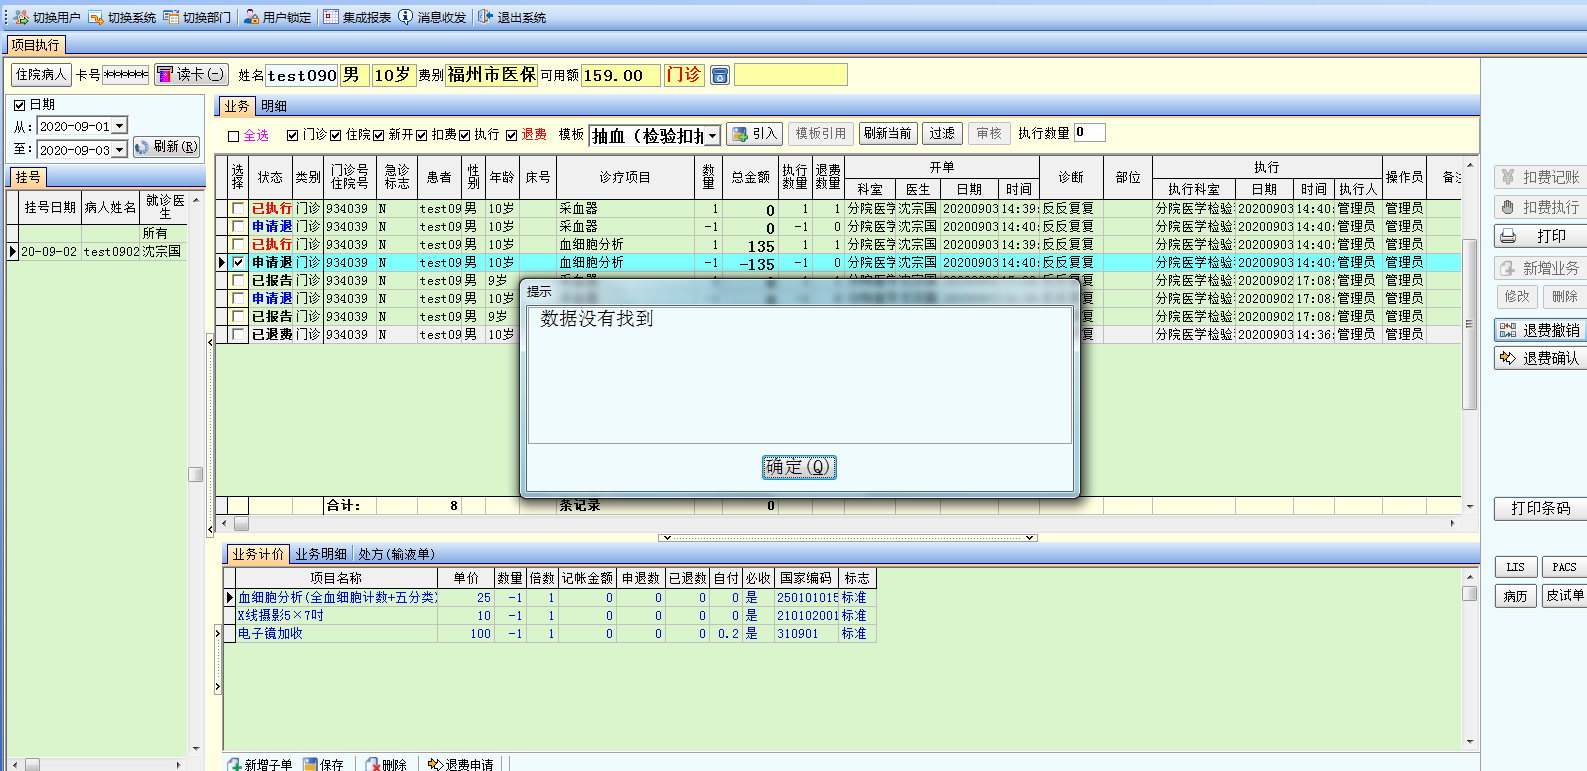Select the X线摄影5×7吋 pricing row

pyautogui.click(x=549, y=616)
